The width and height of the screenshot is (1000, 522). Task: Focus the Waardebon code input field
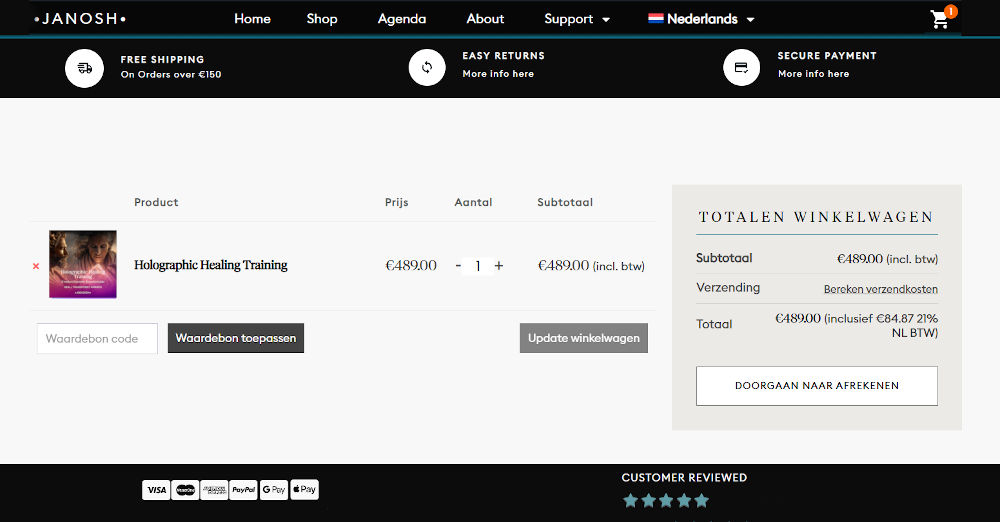[x=97, y=338]
